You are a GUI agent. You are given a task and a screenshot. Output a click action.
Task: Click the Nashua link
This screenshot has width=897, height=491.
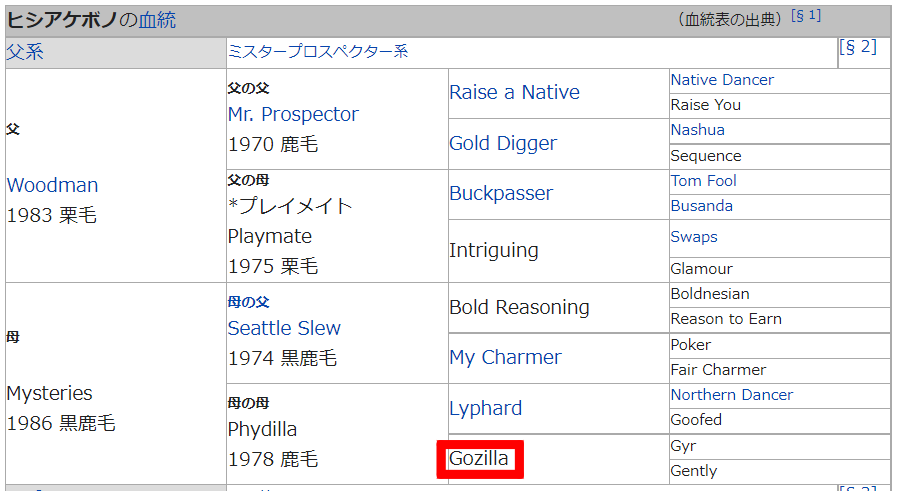697,130
